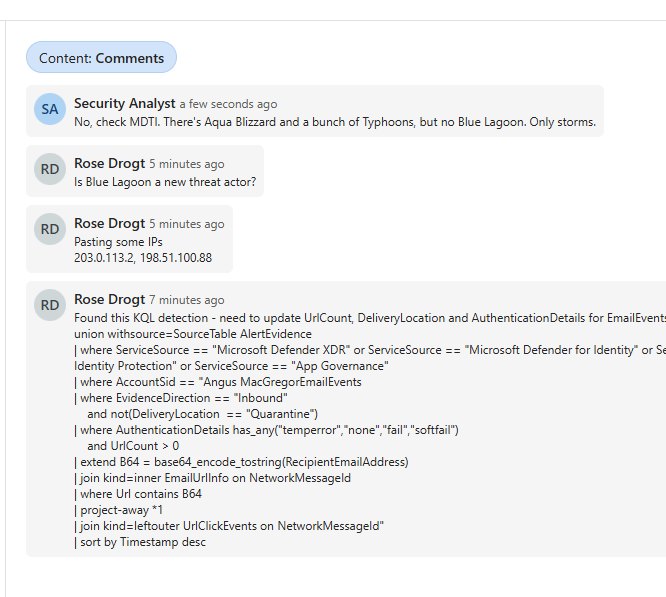Screen dimensions: 666x597
Task: Click the 'sort by Timestamp desc' query line
Action: pyautogui.click(x=138, y=542)
